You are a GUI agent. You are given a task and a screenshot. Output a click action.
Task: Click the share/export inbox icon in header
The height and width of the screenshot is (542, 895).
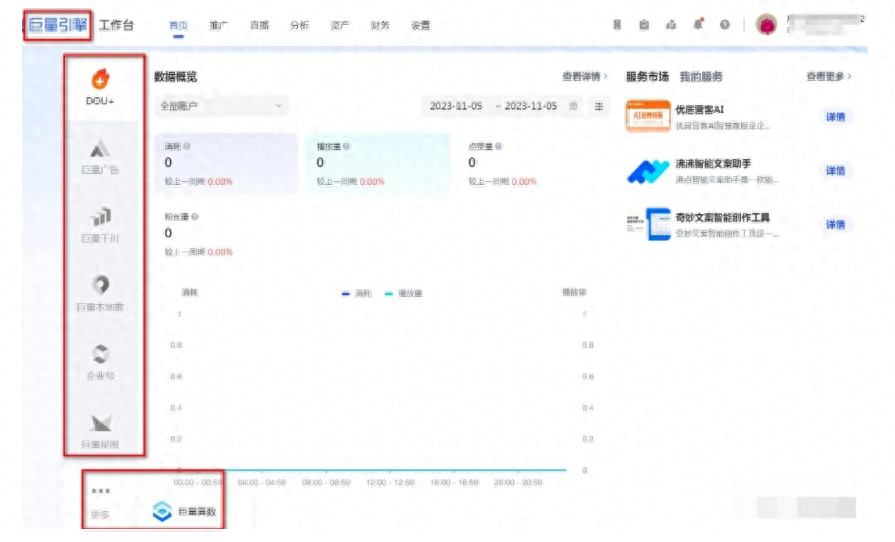tap(671, 25)
